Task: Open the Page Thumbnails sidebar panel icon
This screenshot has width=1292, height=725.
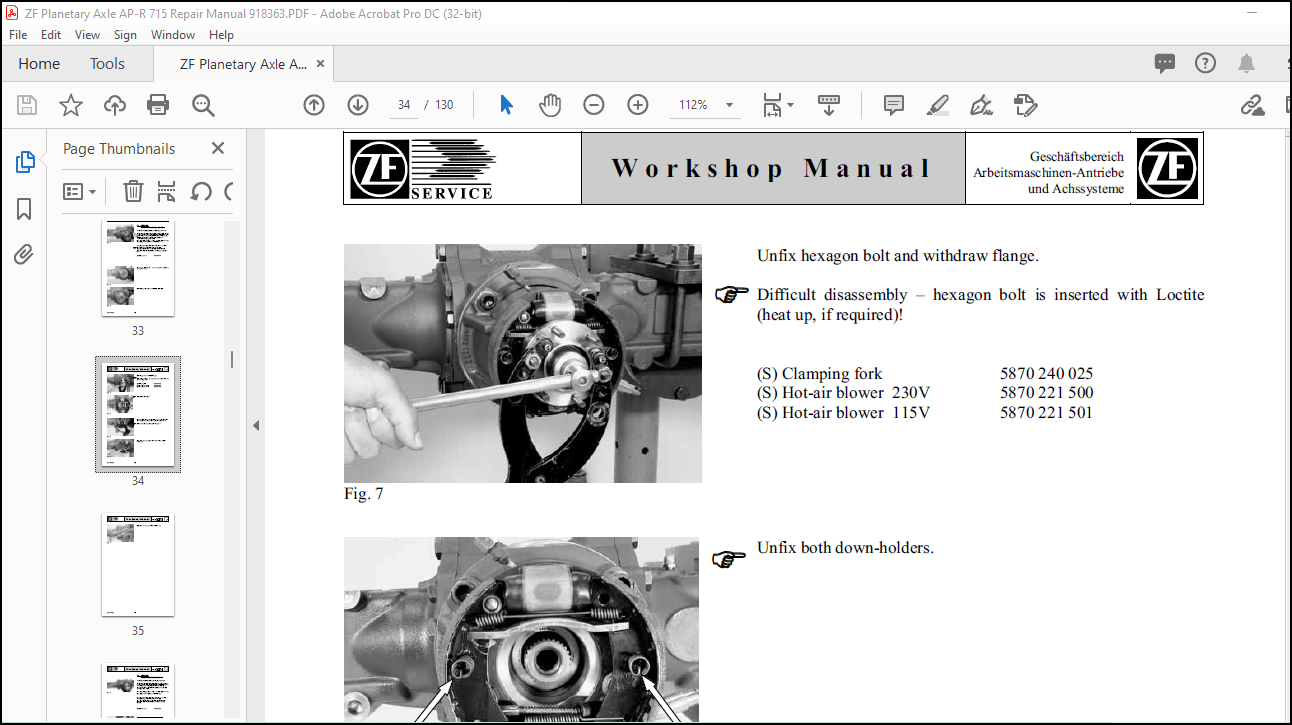Action: tap(25, 162)
